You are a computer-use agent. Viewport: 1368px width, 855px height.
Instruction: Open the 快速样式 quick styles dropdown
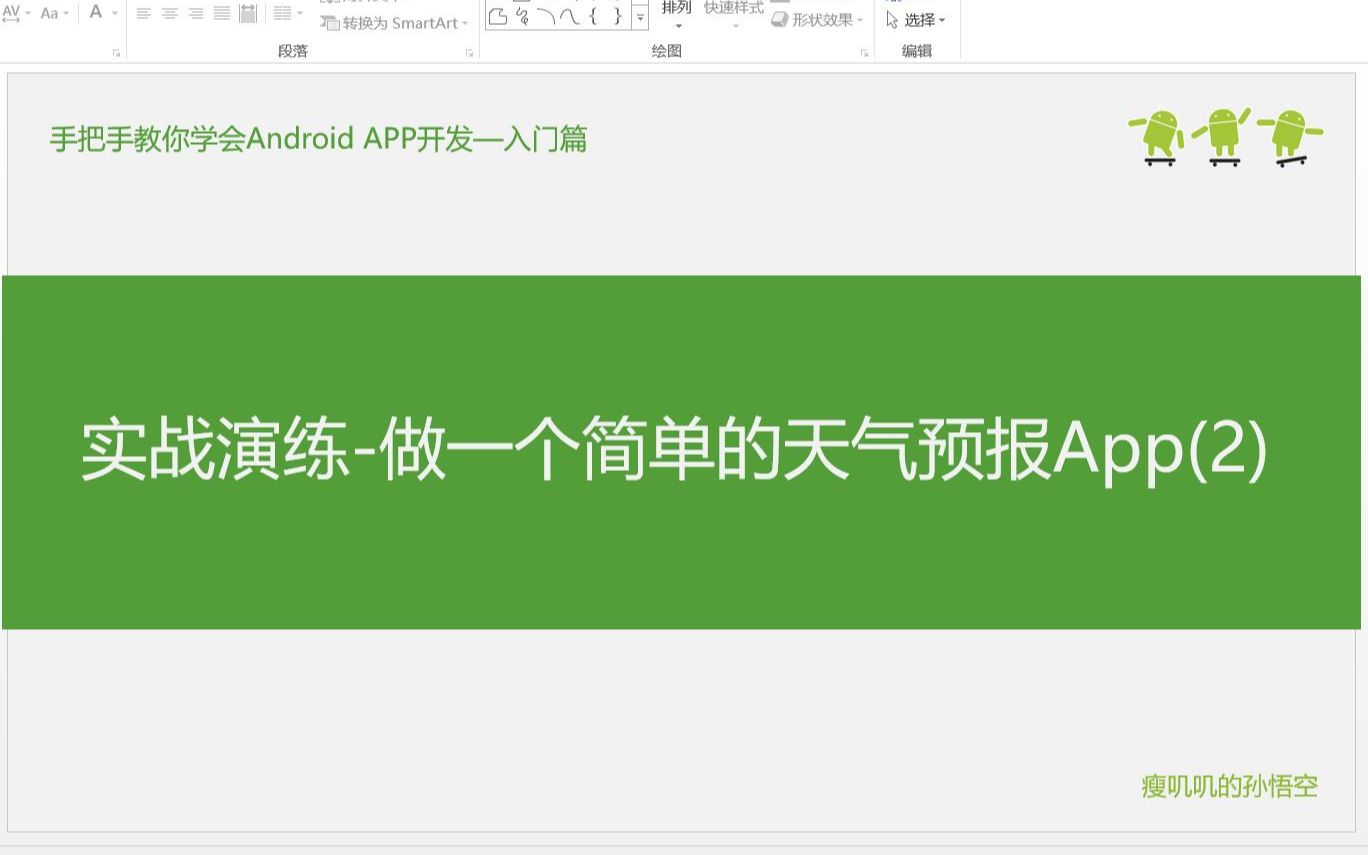pyautogui.click(x=734, y=14)
